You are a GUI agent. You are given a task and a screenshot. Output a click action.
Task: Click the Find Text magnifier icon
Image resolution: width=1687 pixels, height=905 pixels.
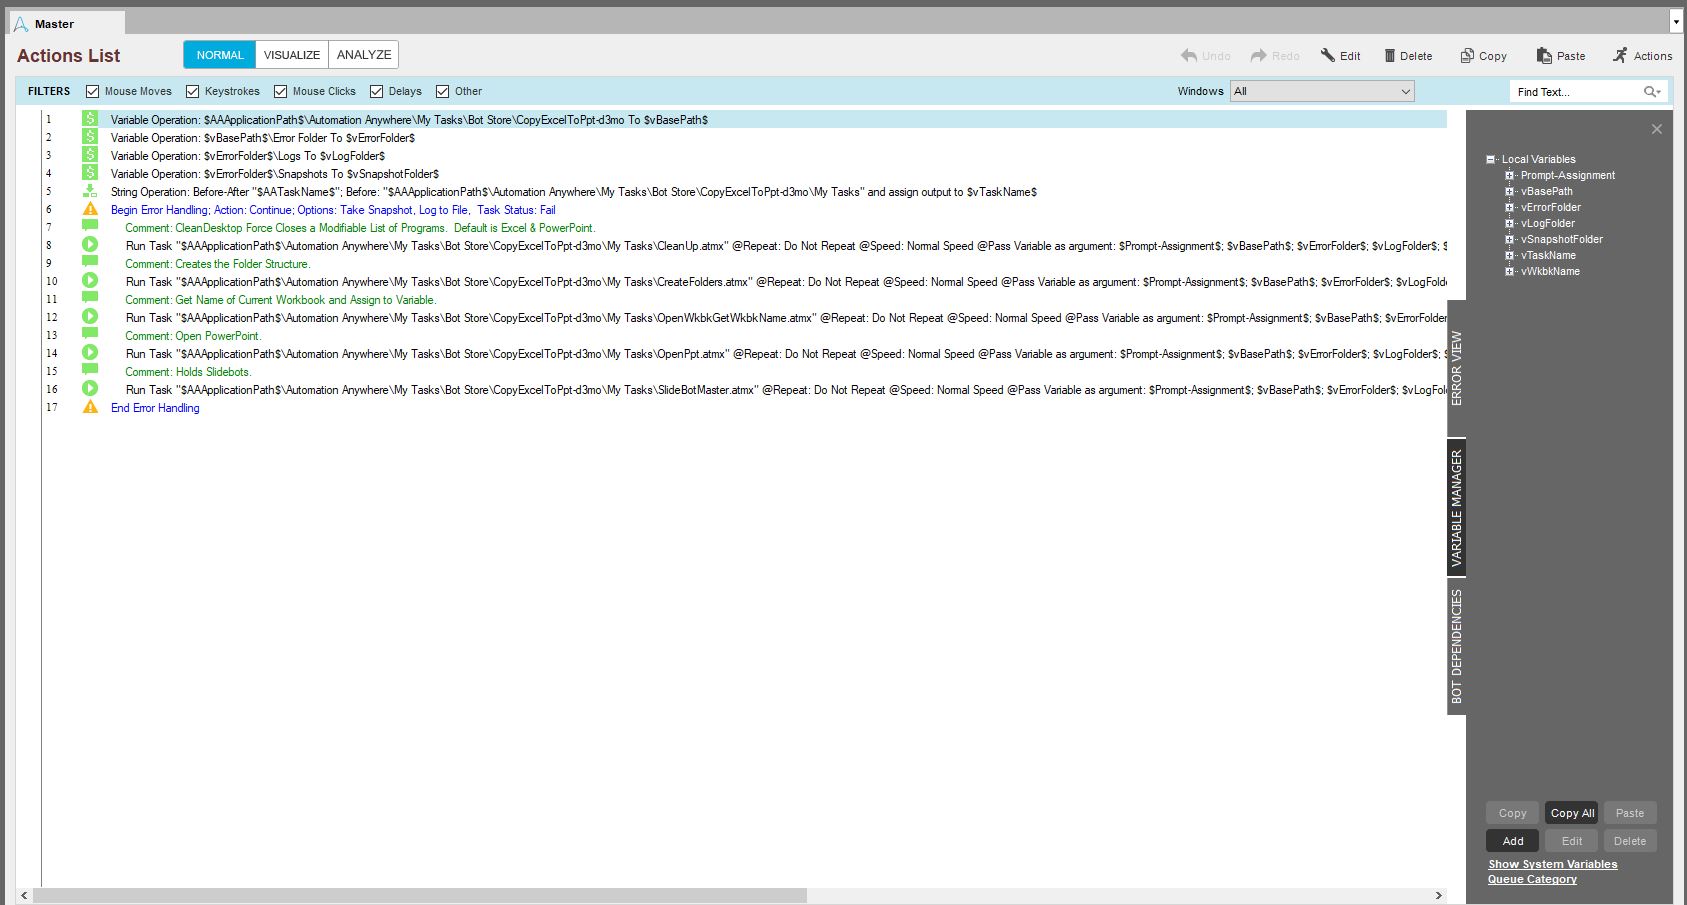[1650, 92]
